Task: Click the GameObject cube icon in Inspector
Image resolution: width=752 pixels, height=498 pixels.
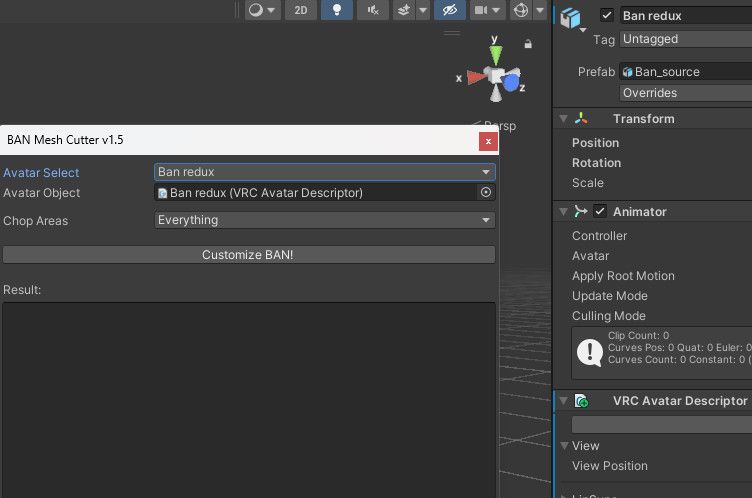Action: coord(570,18)
